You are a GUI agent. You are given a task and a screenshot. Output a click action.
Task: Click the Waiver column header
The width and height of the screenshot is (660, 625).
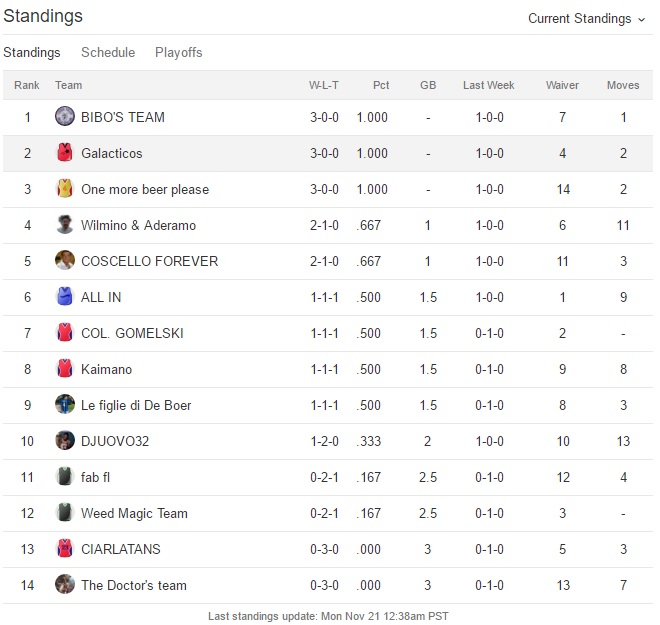562,85
